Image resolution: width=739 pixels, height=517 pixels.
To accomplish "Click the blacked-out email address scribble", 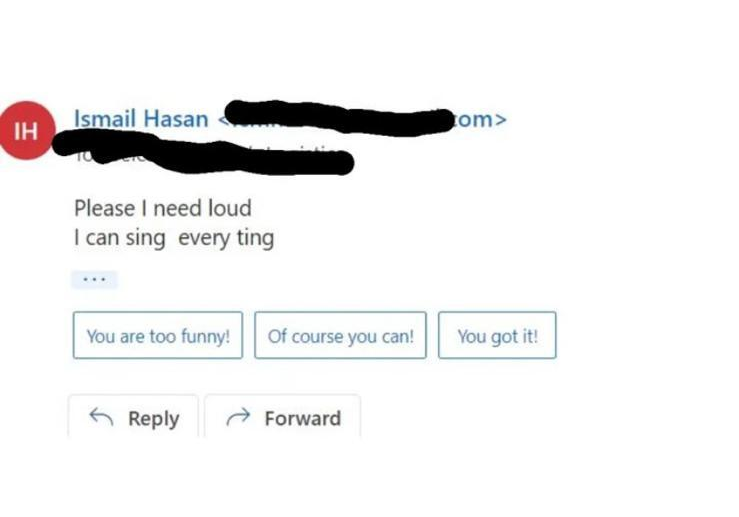I will [x=338, y=118].
